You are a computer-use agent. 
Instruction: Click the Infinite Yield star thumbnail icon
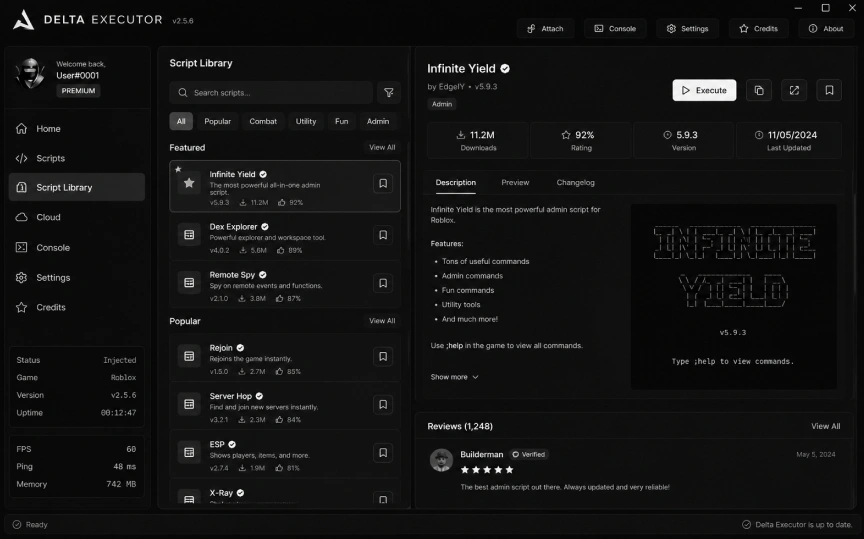point(189,183)
